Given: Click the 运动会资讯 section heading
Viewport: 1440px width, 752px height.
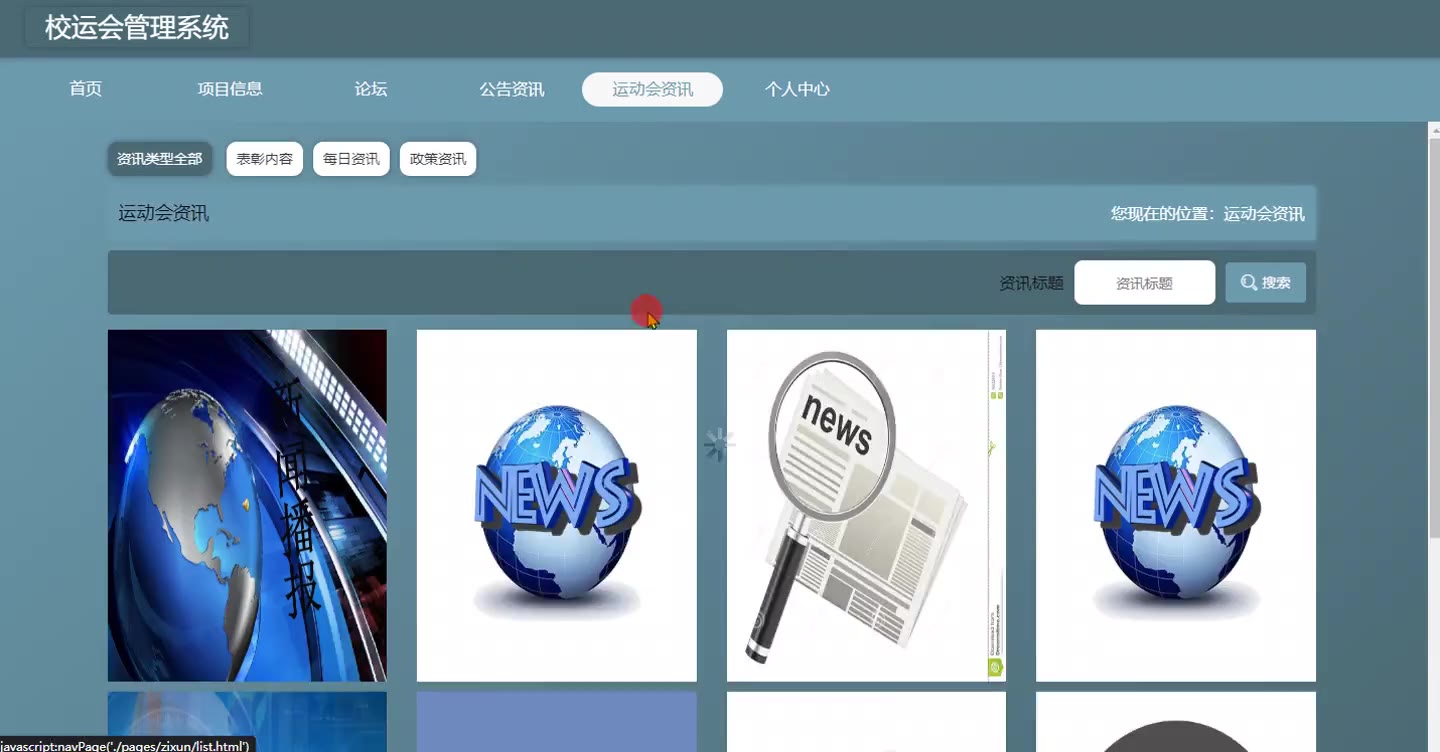Looking at the screenshot, I should (x=164, y=213).
